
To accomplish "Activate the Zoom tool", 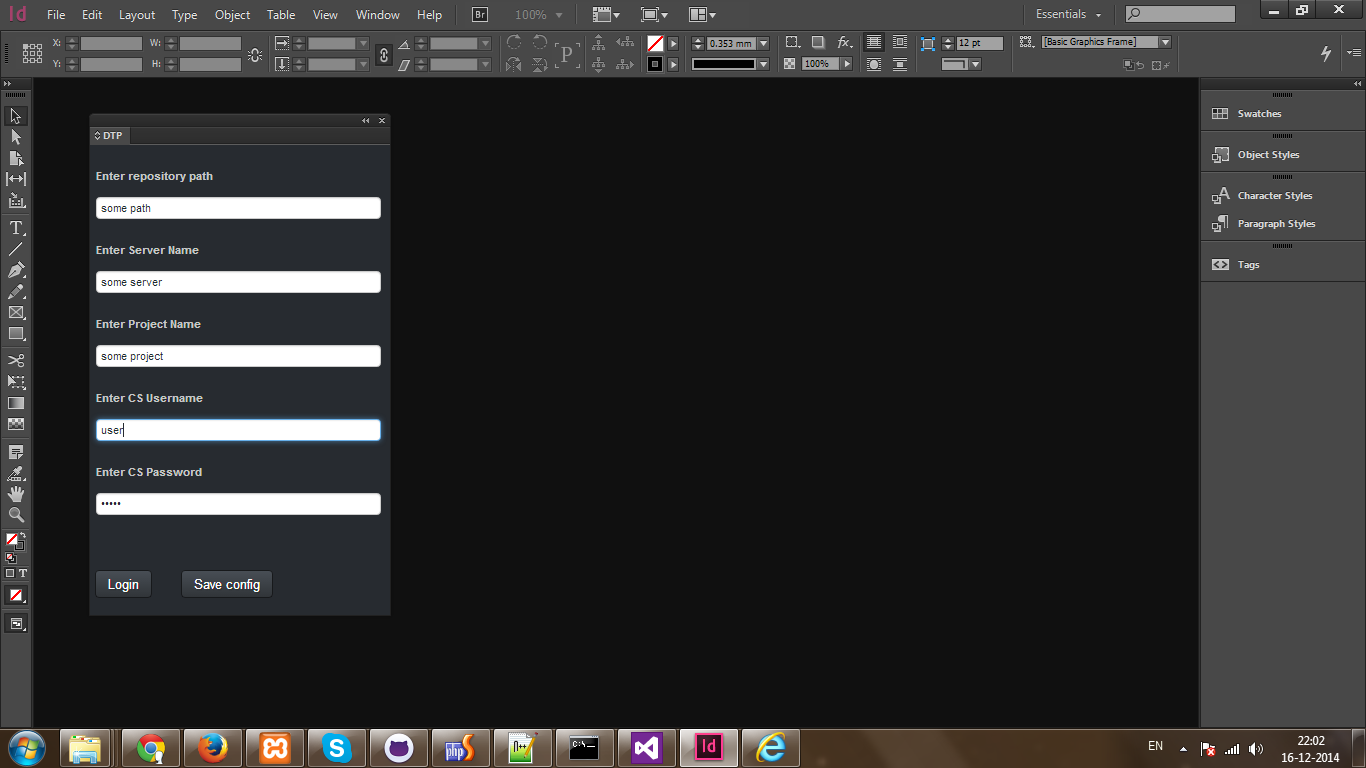I will point(16,515).
